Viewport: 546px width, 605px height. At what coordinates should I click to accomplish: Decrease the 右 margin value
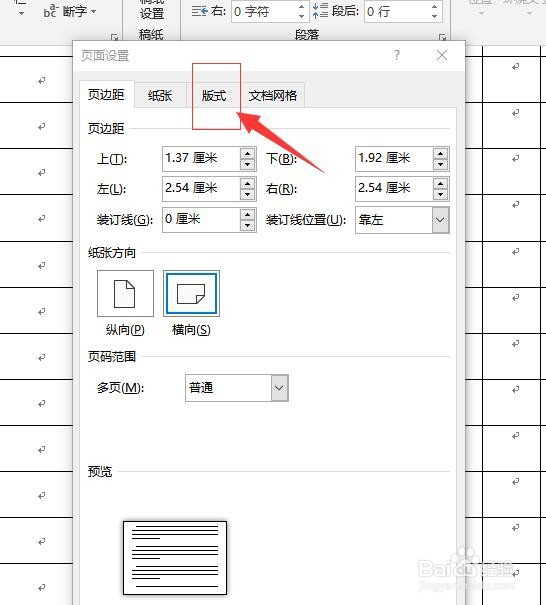(440, 194)
